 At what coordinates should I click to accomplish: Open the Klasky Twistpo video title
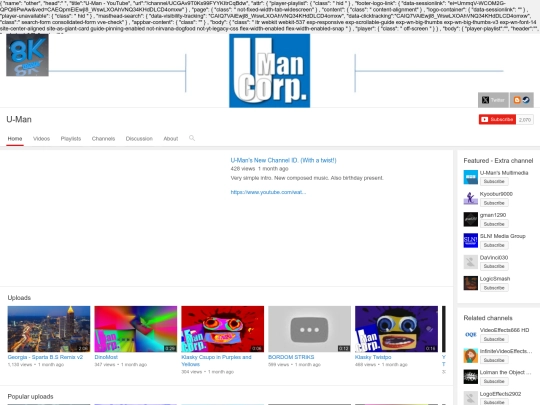[x=373, y=357]
